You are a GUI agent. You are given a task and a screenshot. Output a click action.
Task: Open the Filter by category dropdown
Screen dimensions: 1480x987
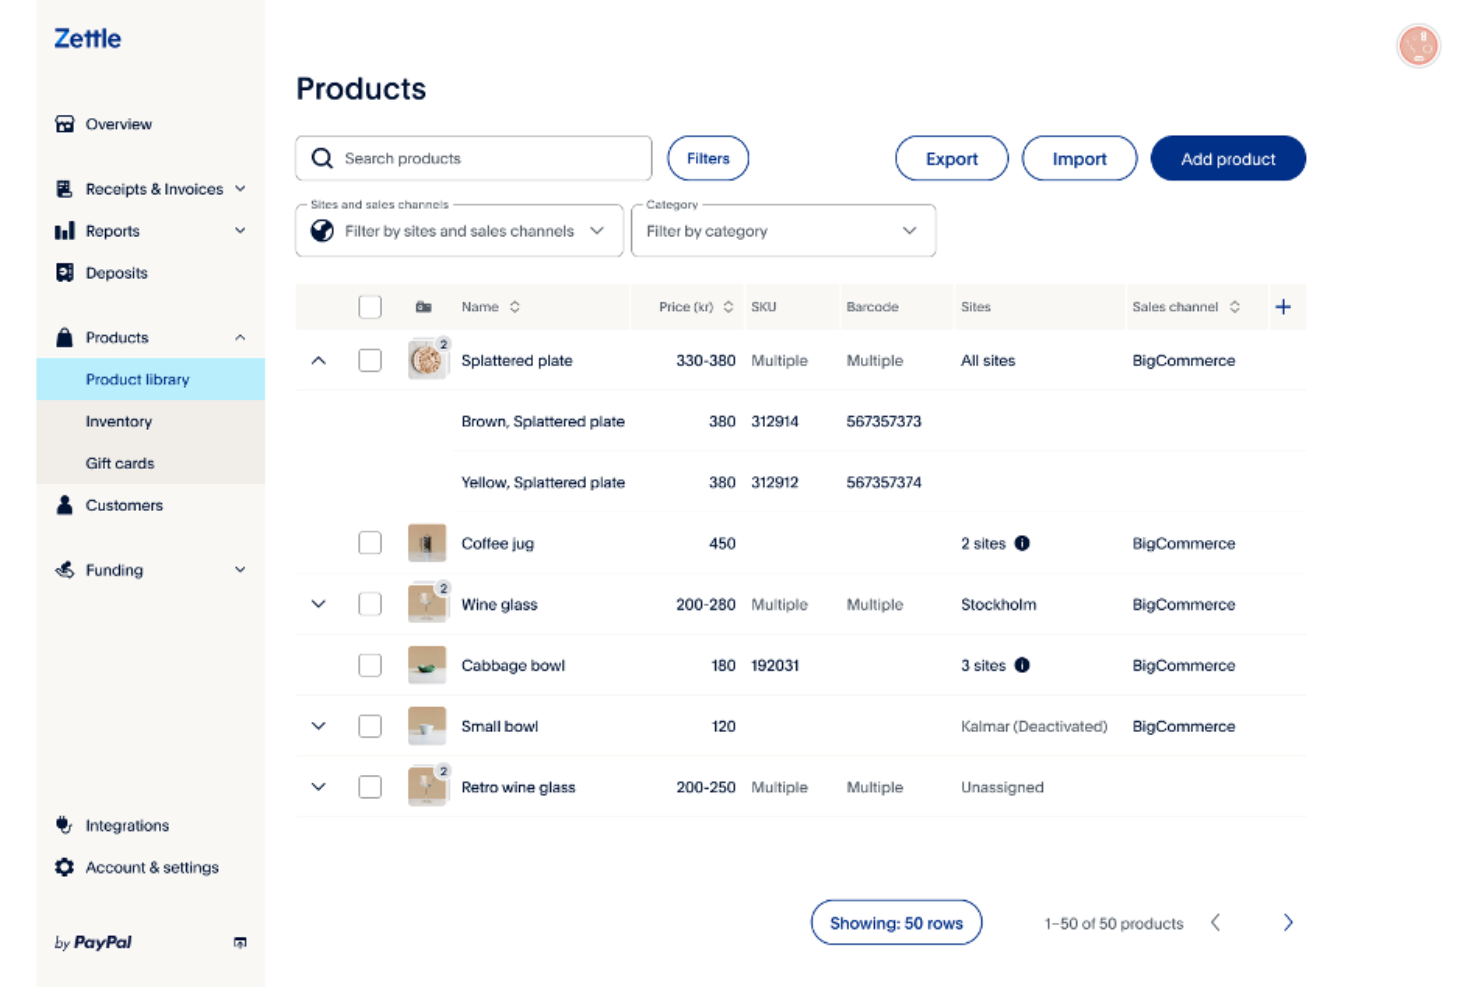[783, 230]
